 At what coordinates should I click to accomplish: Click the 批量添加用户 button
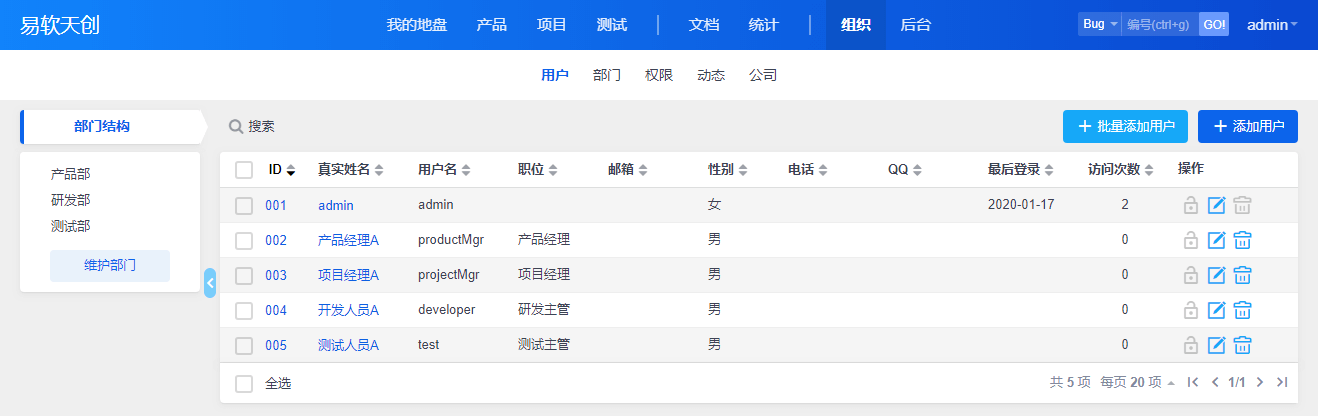point(1126,126)
